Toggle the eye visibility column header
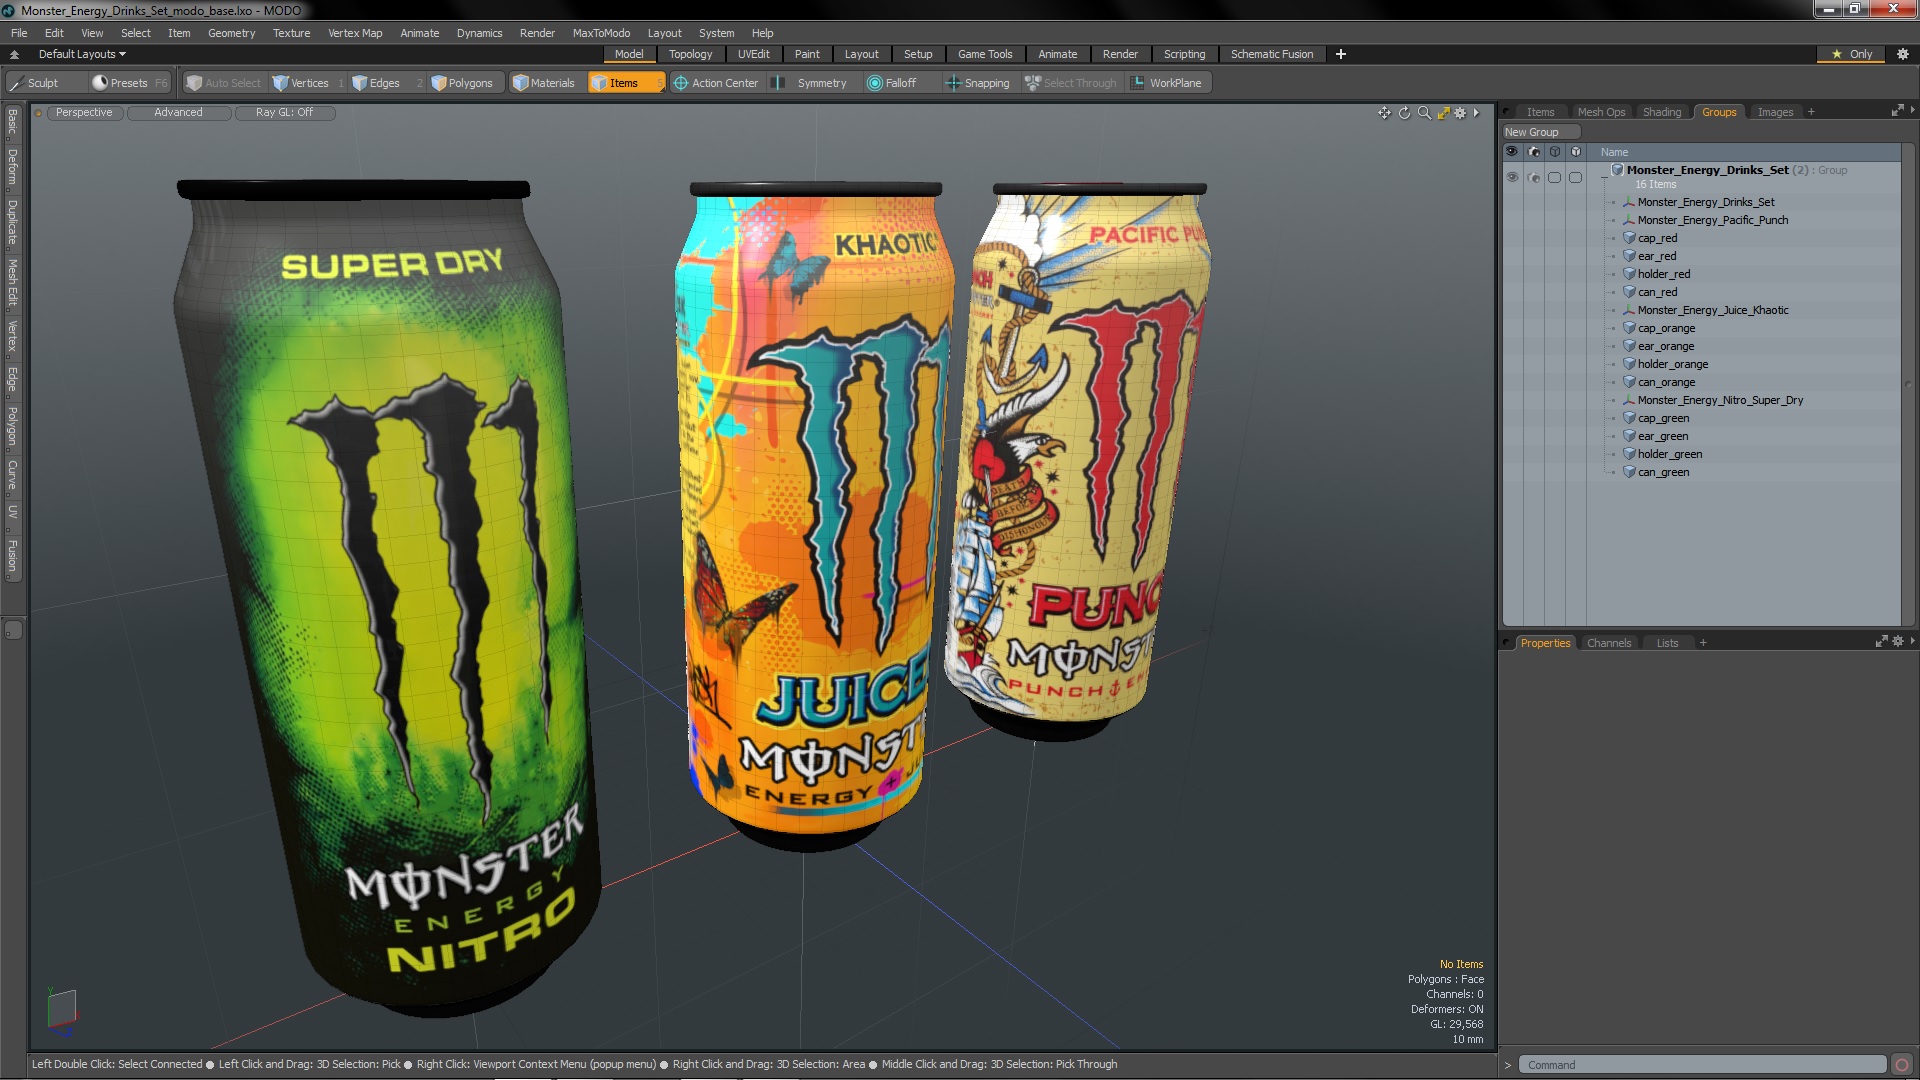Viewport: 1920px width, 1080px height. click(x=1512, y=152)
